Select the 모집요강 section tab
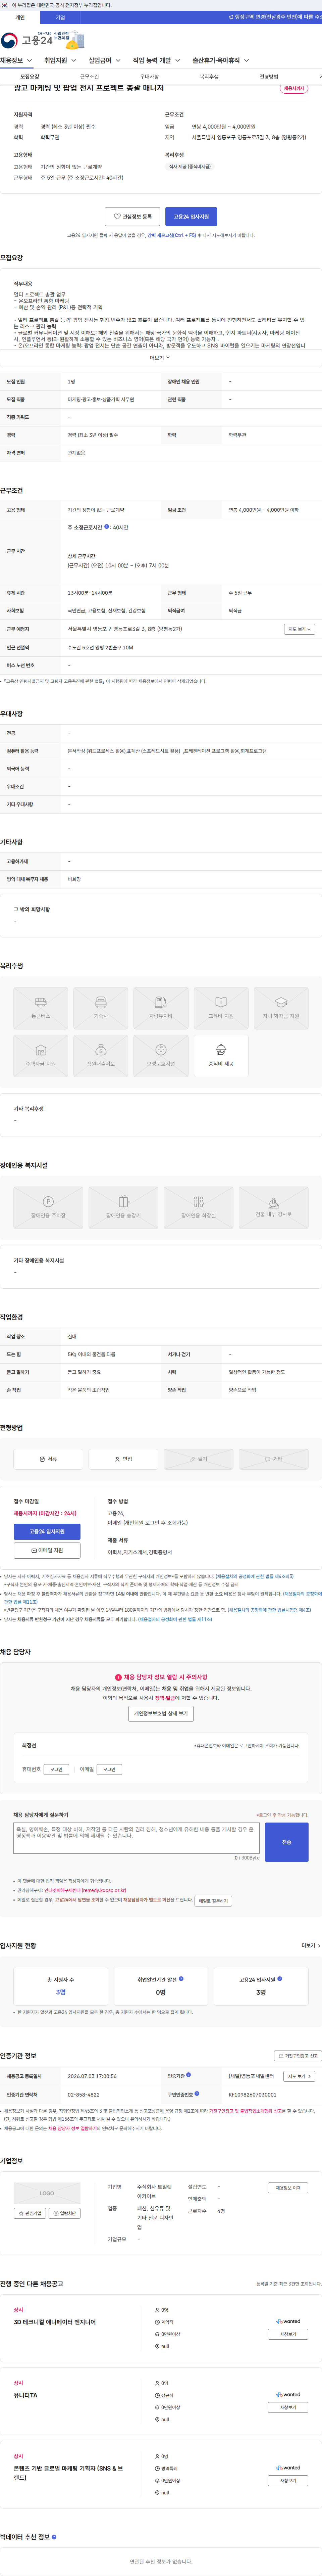 [x=30, y=77]
